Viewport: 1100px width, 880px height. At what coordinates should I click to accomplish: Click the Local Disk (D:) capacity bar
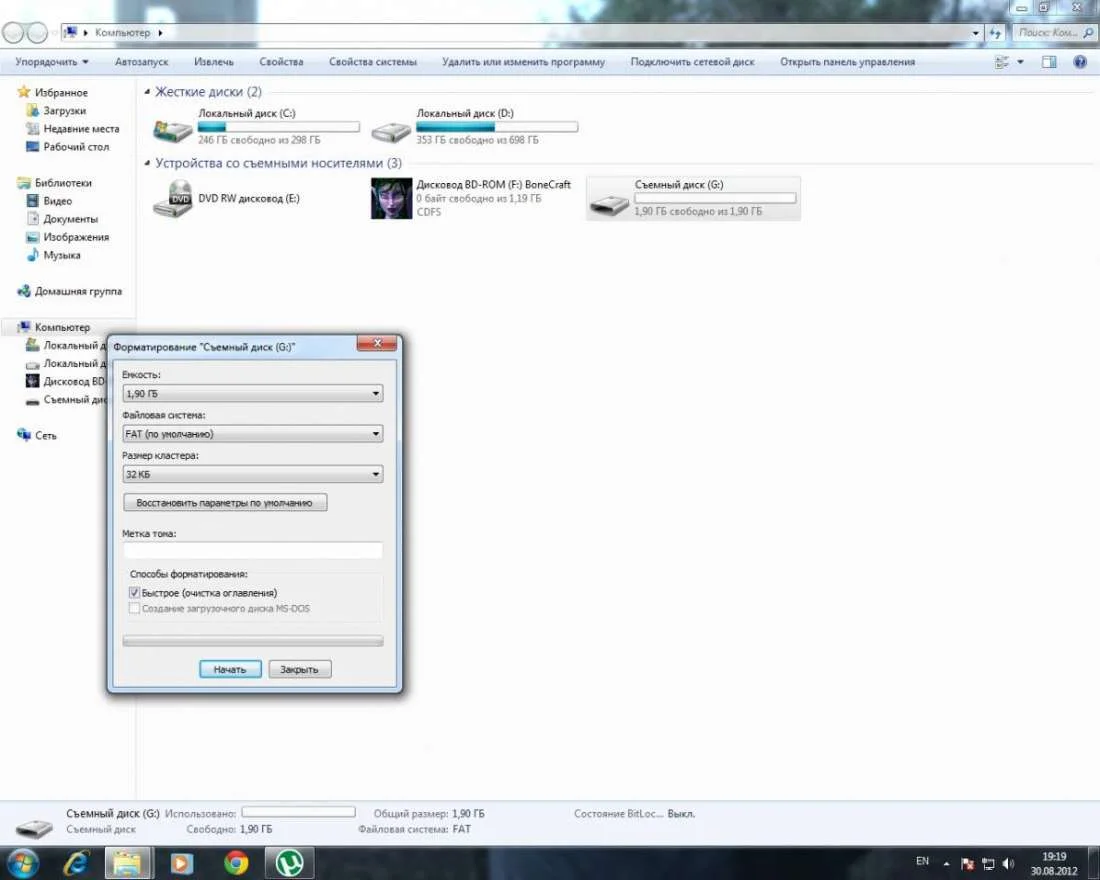coord(497,127)
